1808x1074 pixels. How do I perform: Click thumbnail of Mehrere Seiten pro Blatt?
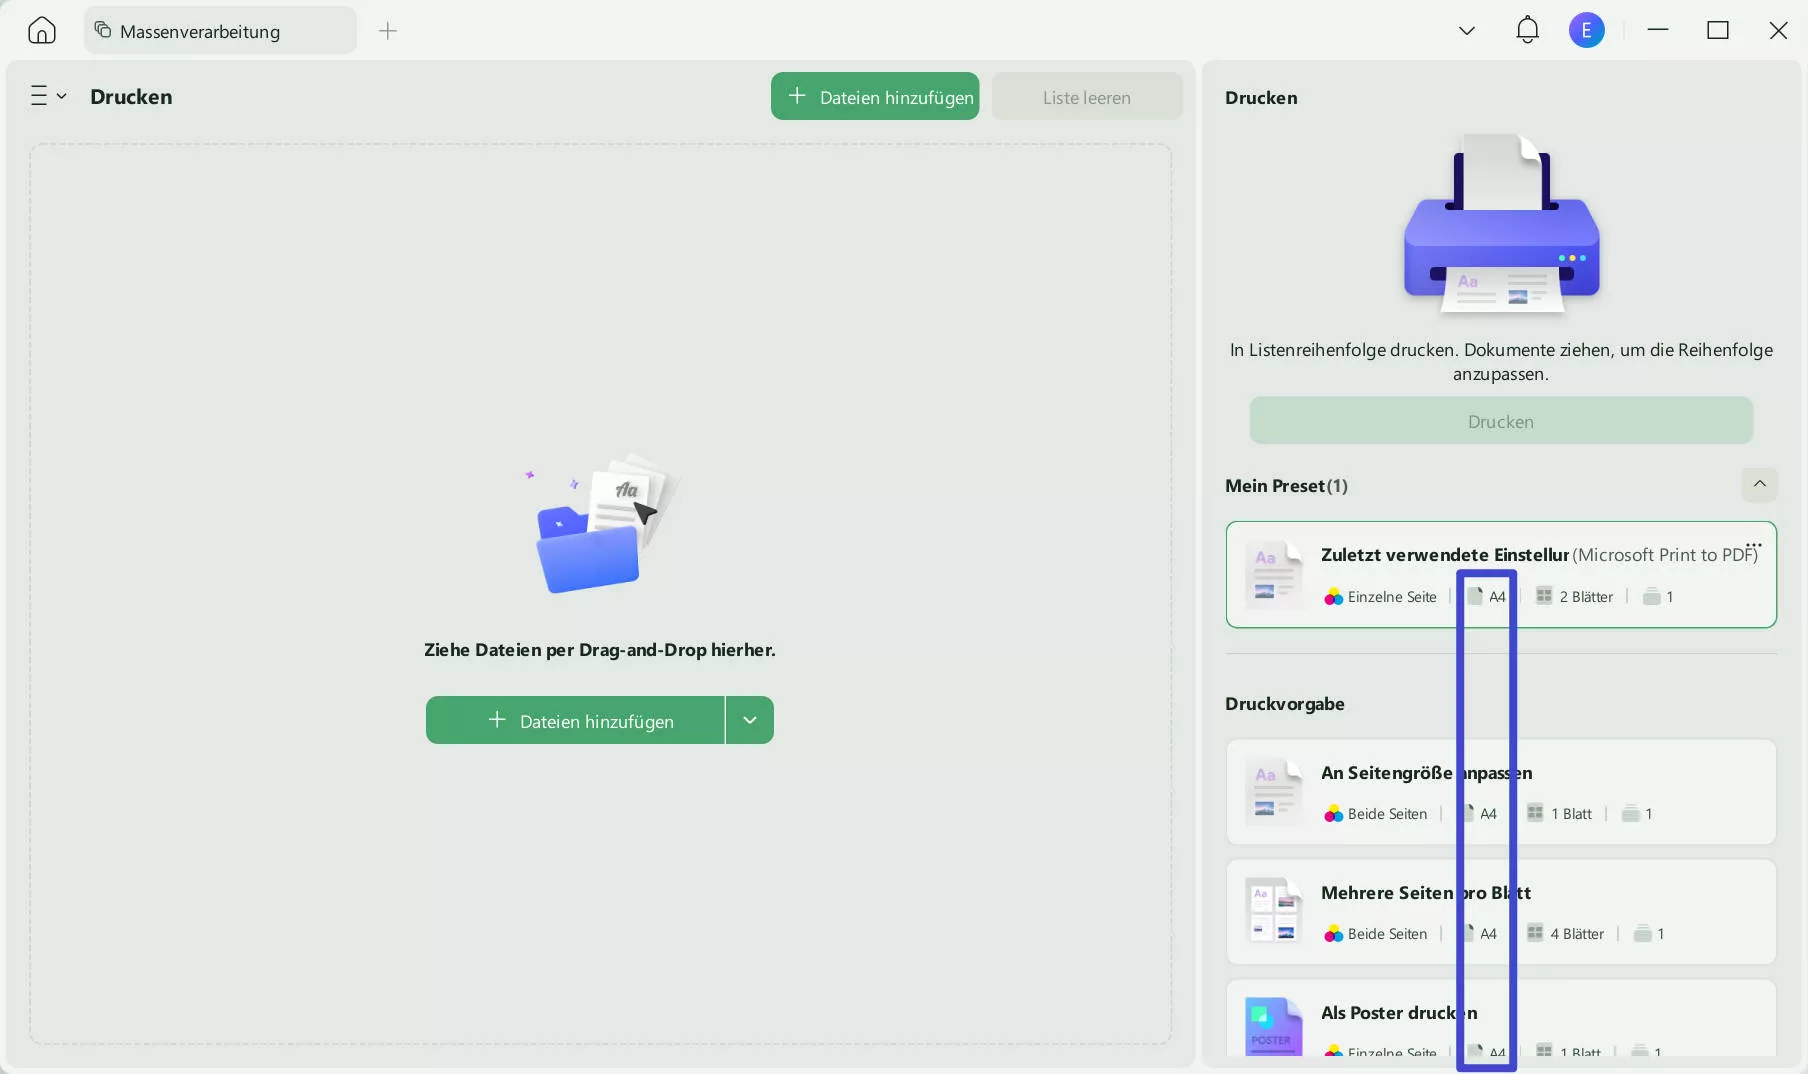coord(1274,911)
